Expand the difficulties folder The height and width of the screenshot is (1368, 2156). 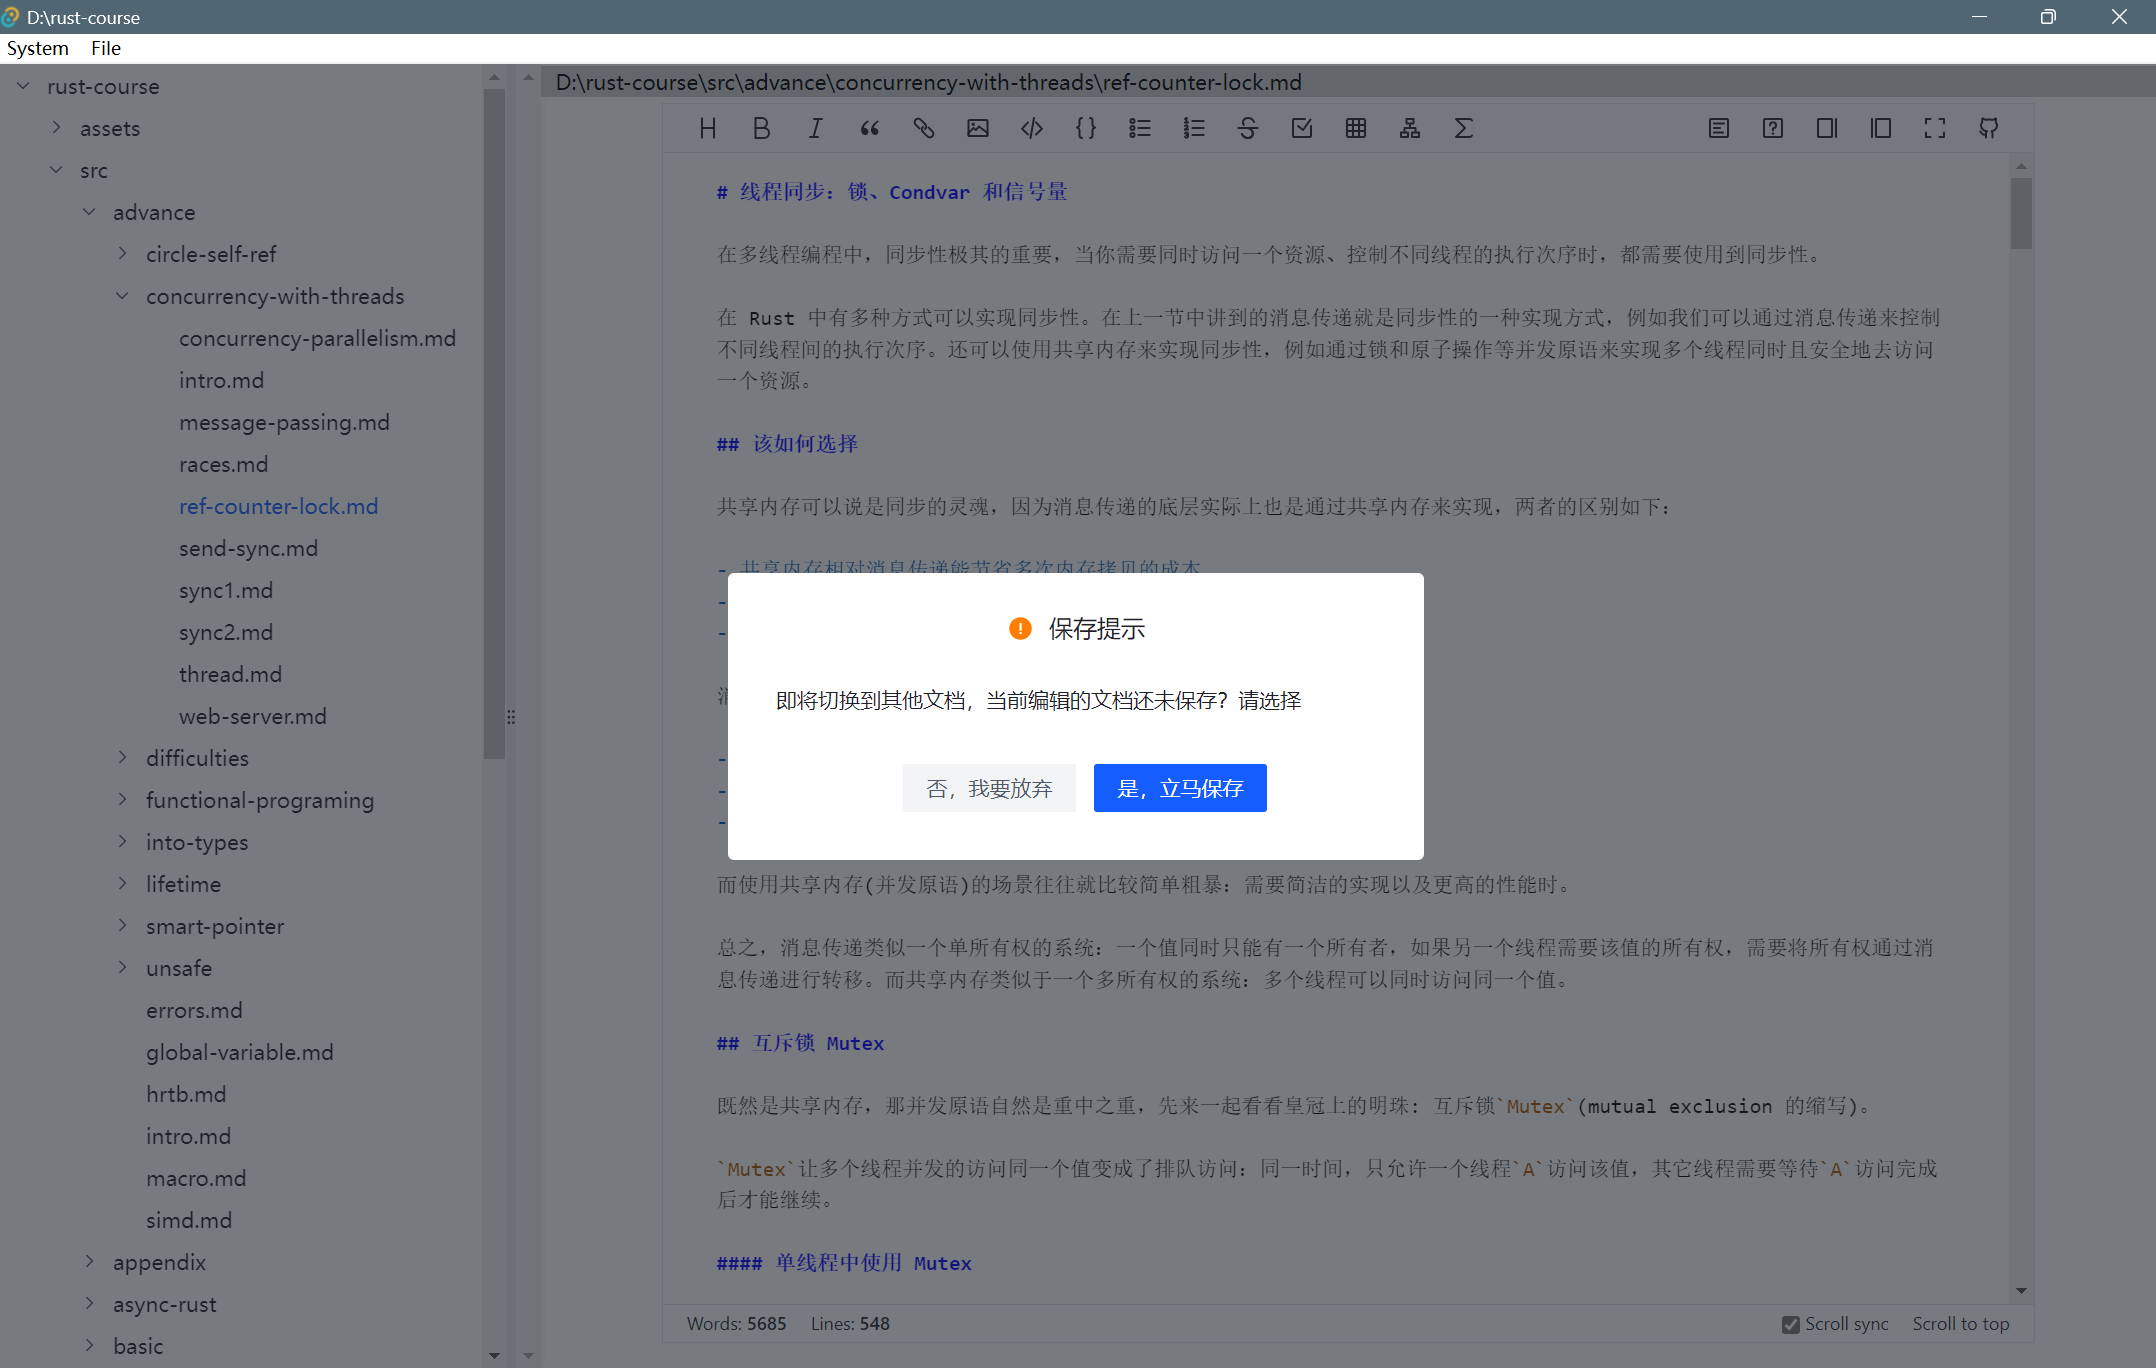[x=122, y=758]
